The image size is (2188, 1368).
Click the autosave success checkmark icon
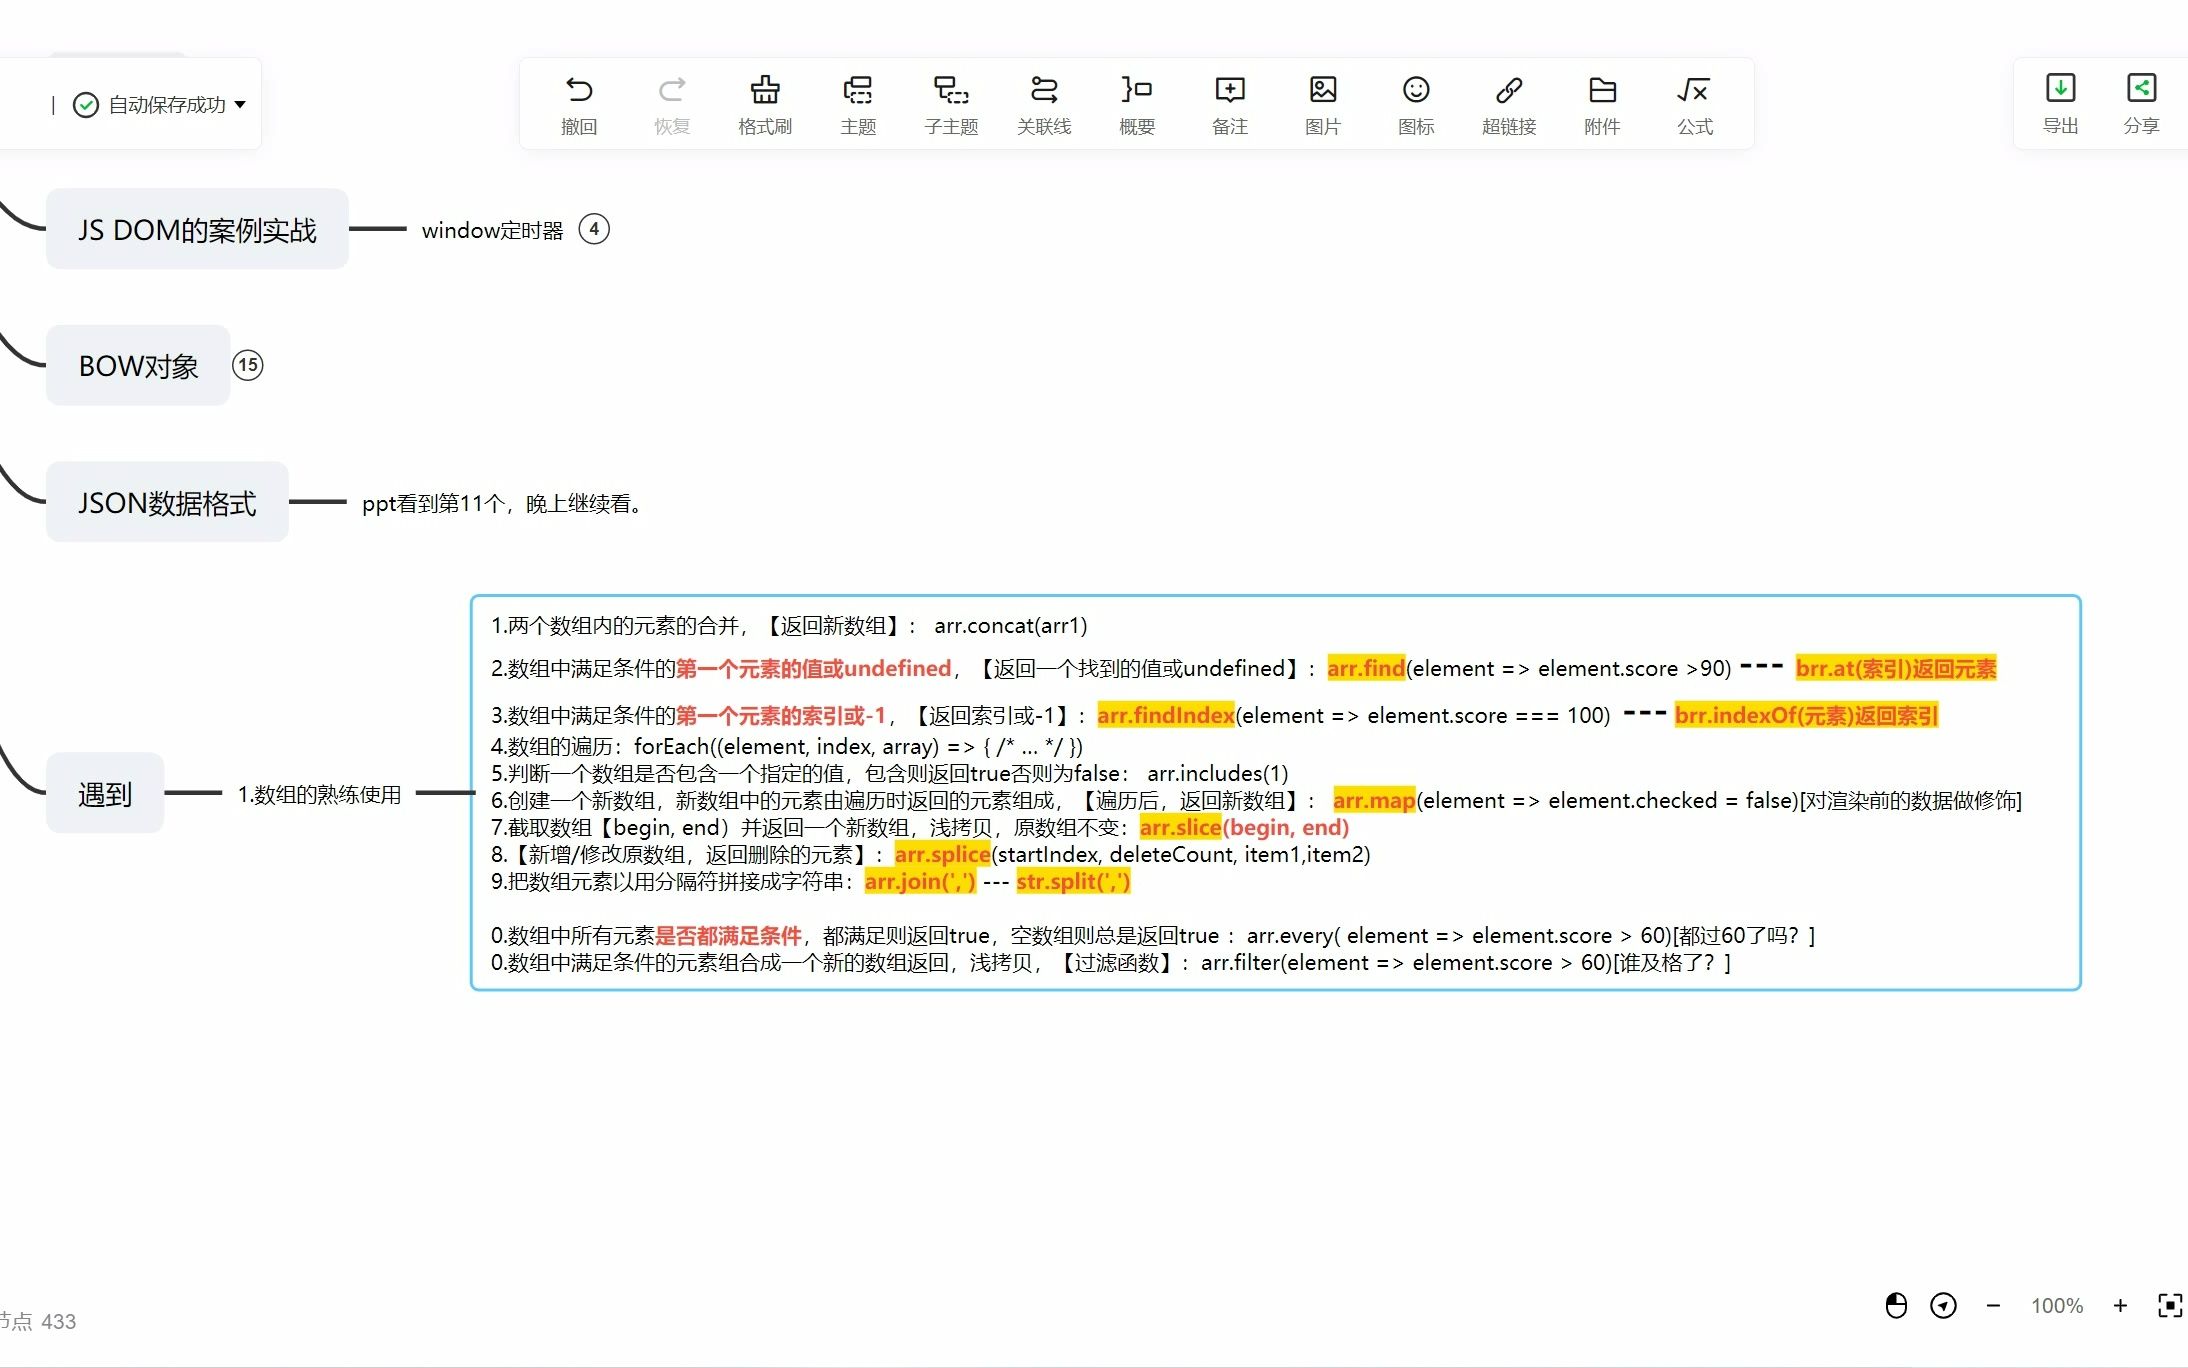coord(86,105)
